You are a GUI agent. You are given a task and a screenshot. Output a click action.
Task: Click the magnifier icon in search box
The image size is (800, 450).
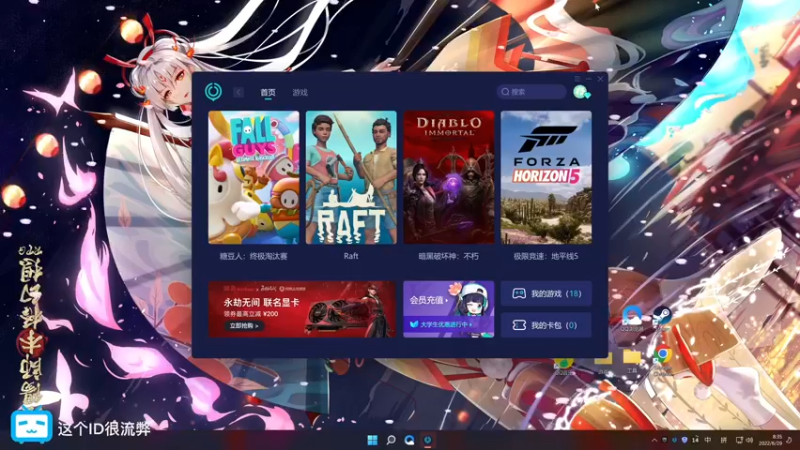(x=505, y=92)
